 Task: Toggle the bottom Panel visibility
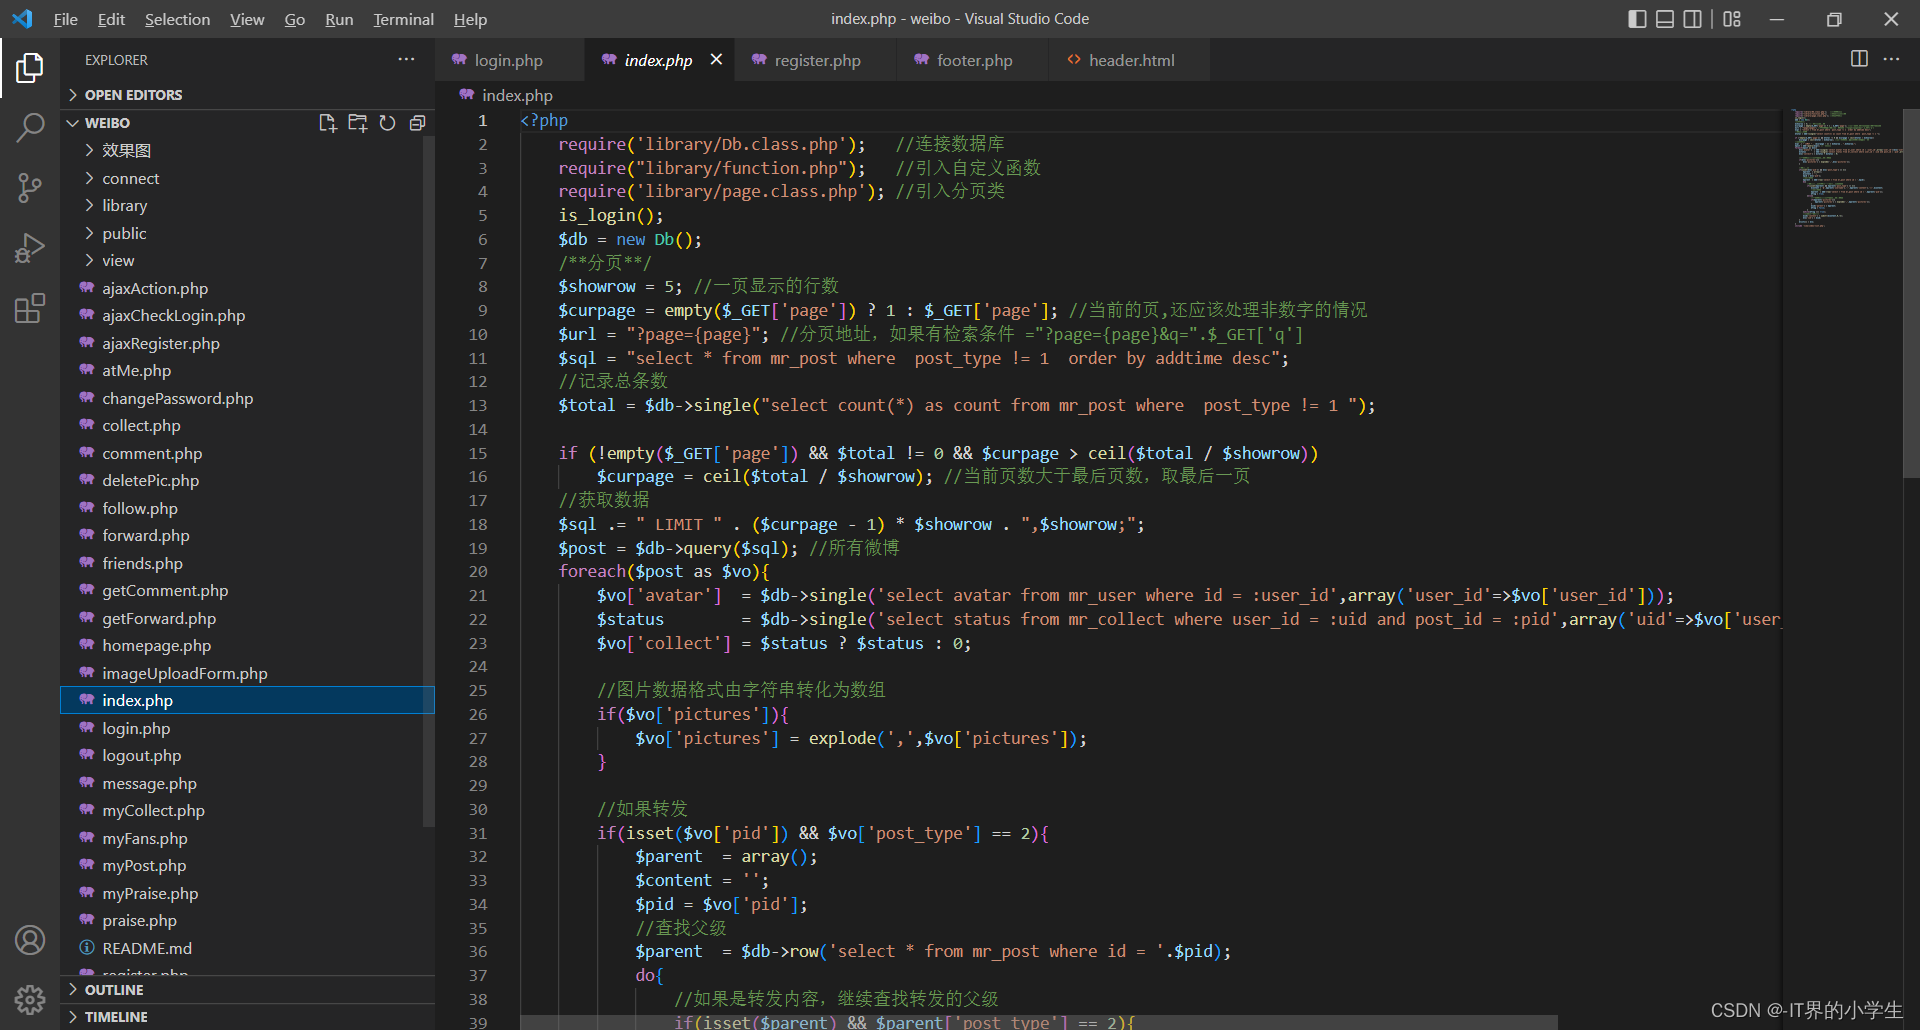point(1665,19)
